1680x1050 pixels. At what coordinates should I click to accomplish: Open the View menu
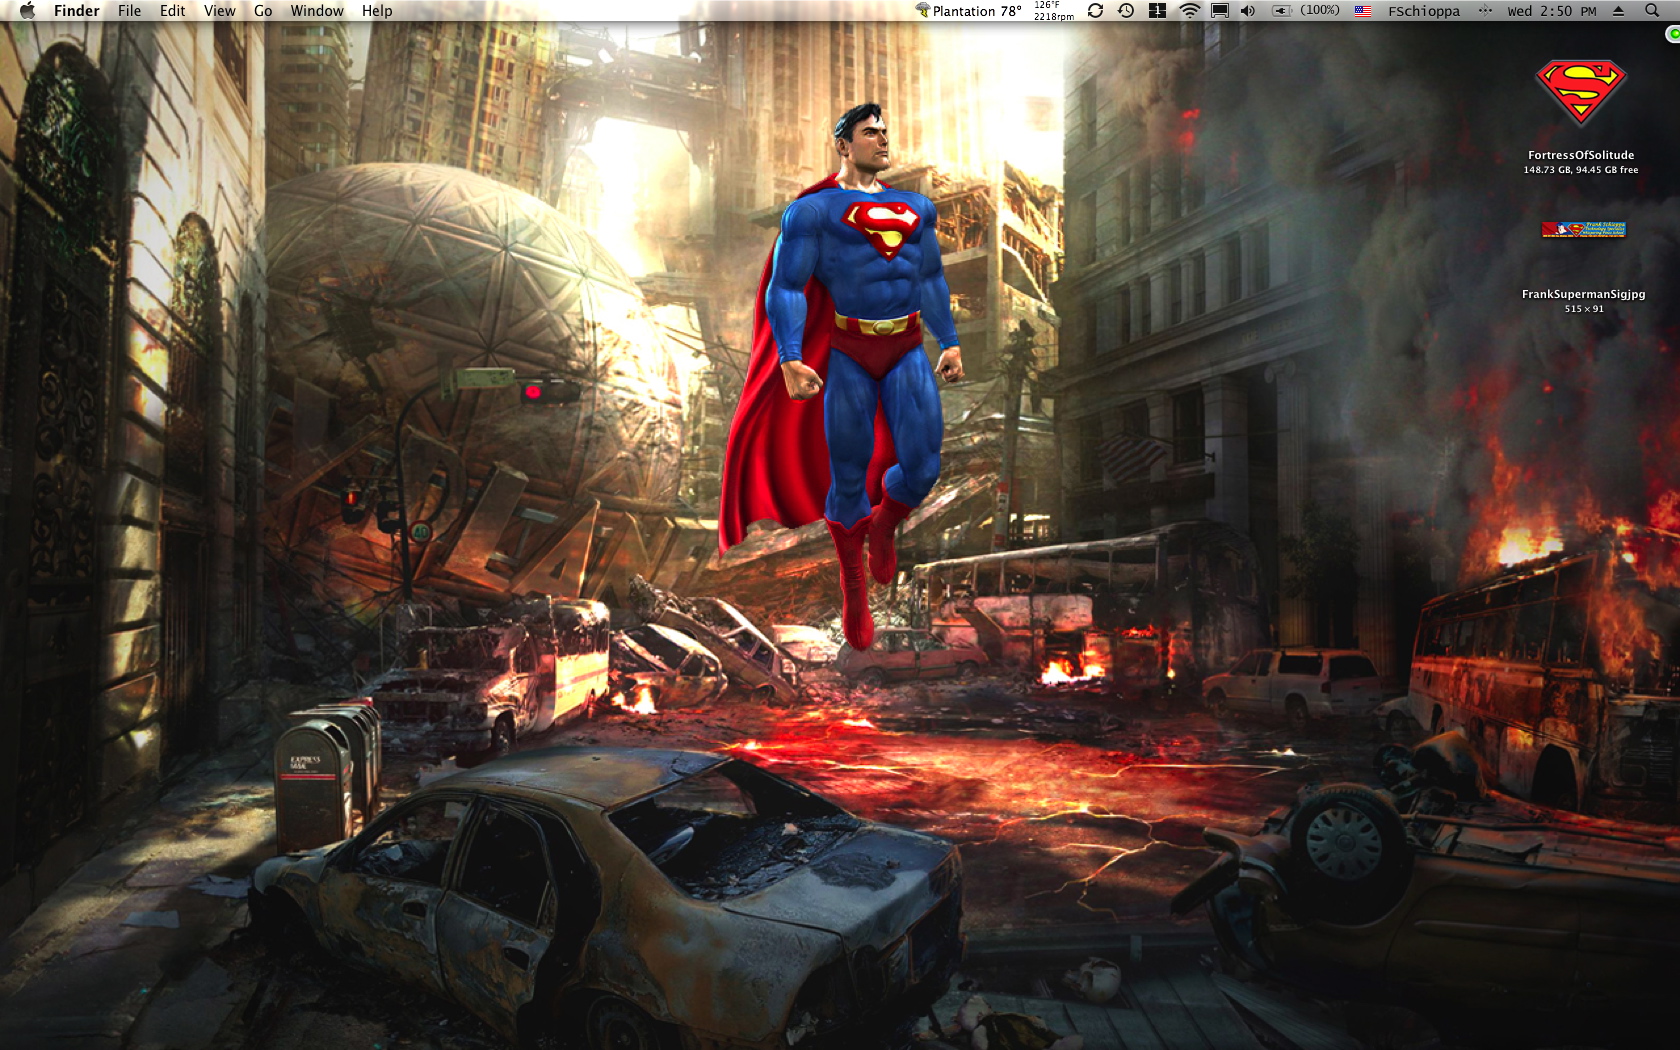click(x=220, y=10)
